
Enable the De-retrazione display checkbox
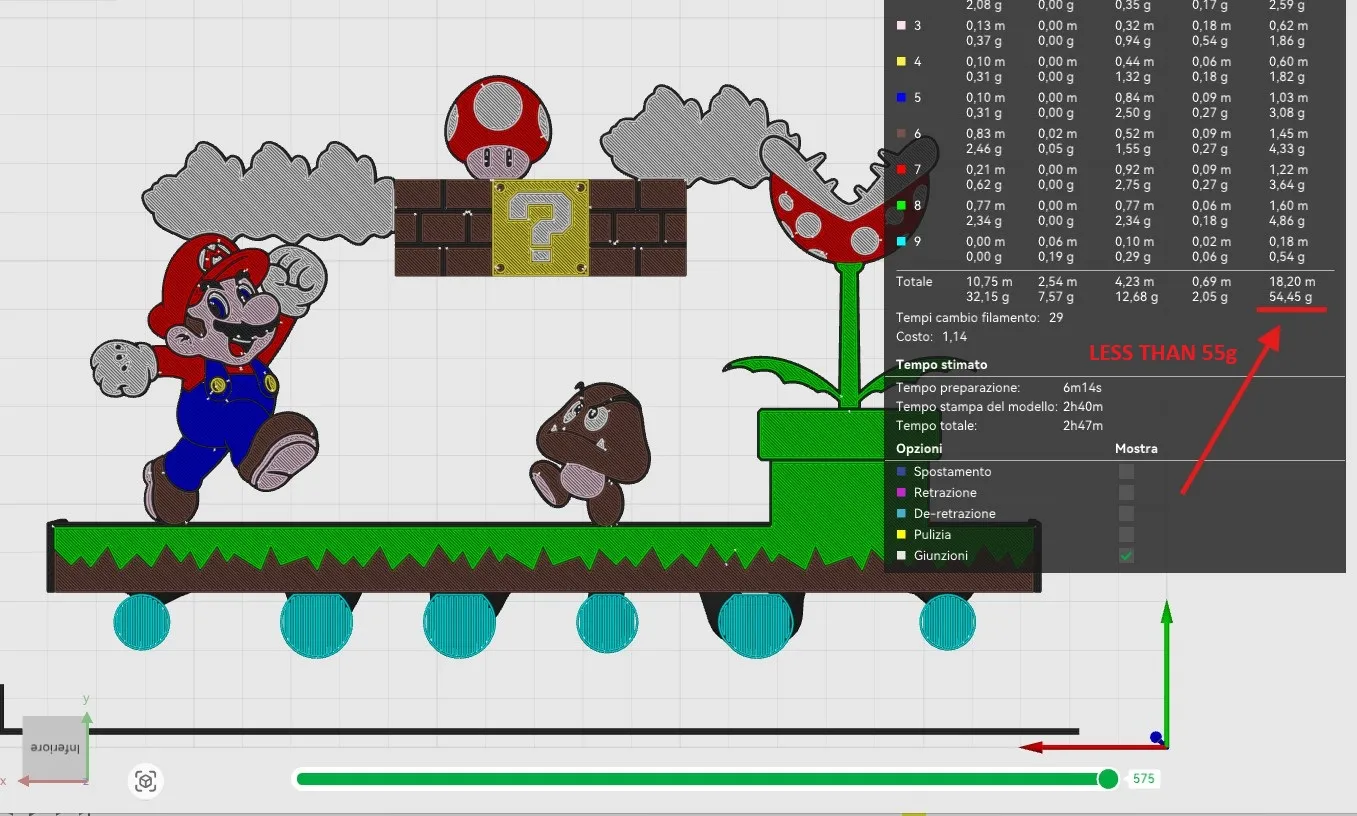[x=1127, y=513]
